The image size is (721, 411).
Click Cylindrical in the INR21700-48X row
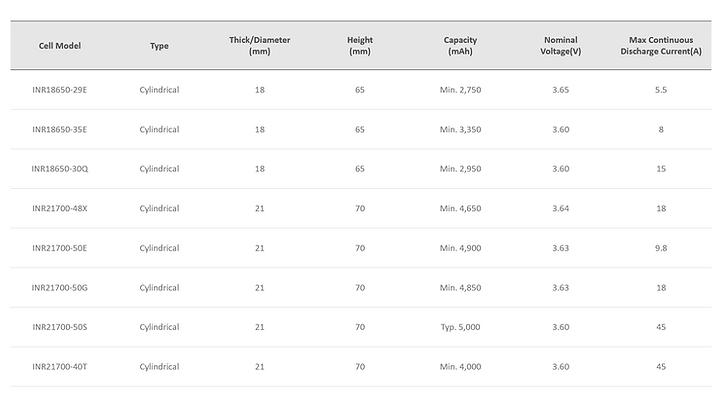pyautogui.click(x=159, y=208)
